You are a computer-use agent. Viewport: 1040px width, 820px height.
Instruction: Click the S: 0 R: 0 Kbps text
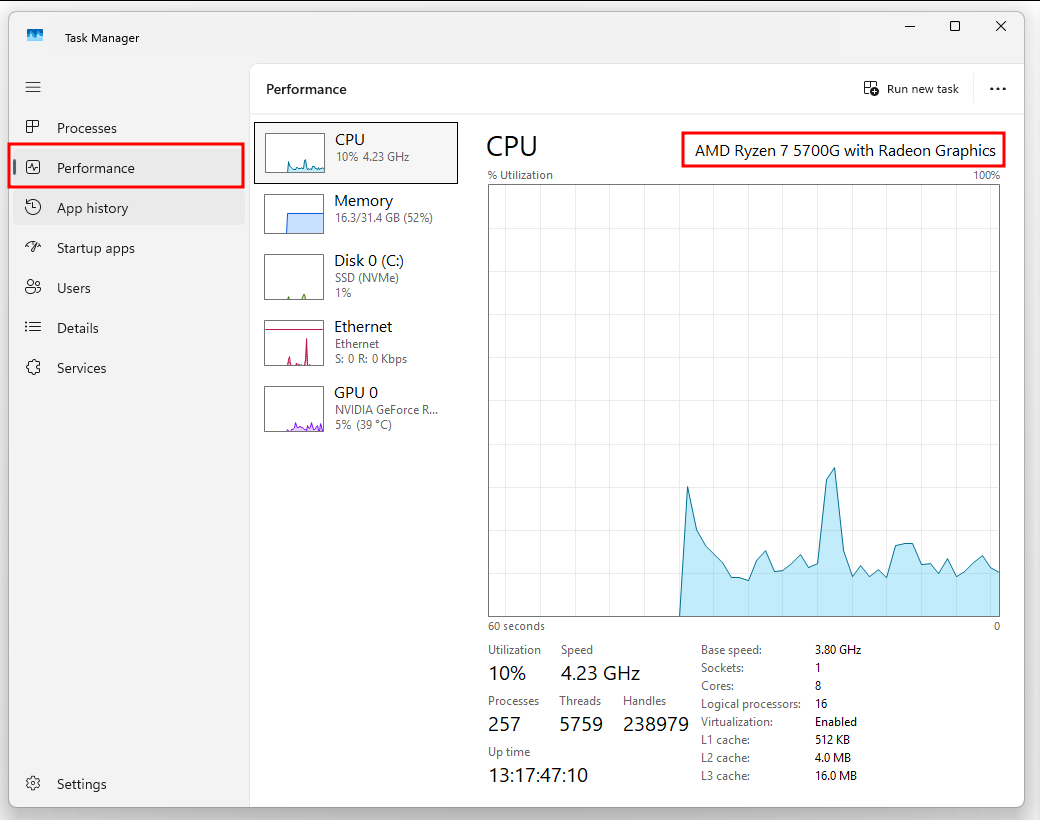pyautogui.click(x=371, y=359)
